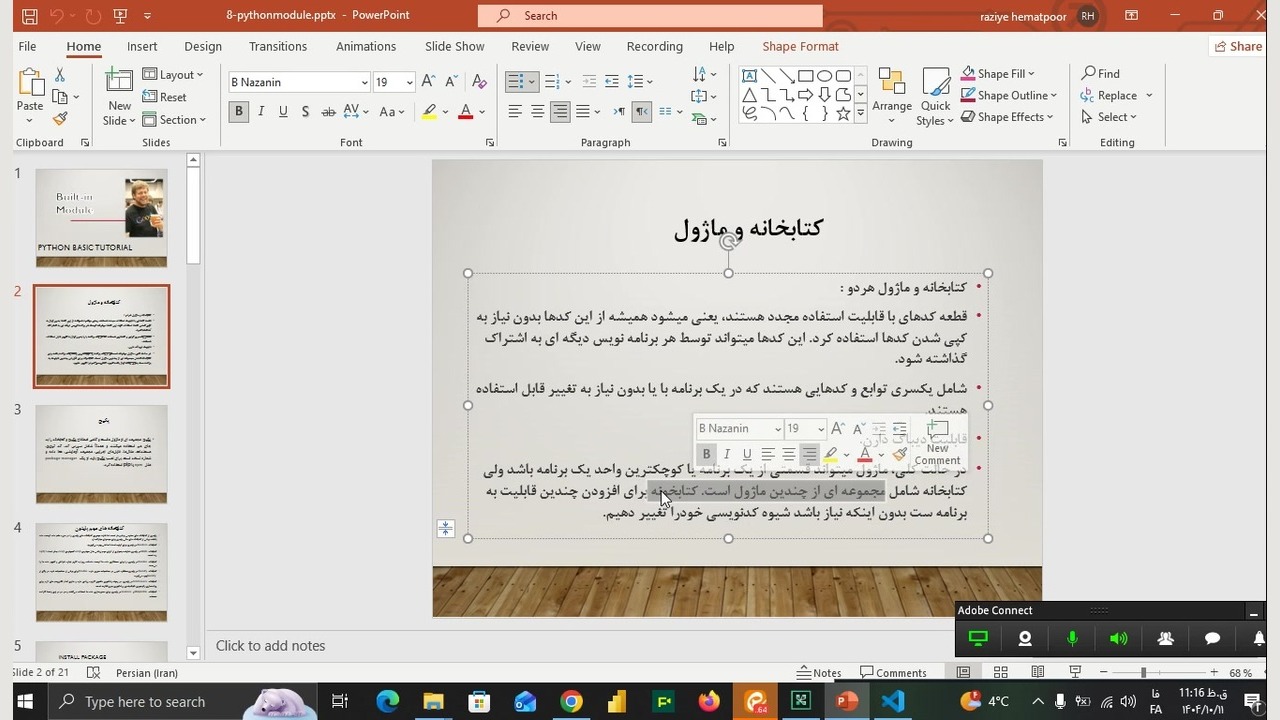Viewport: 1280px width, 720px height.
Task: Open the Animations tab
Action: pyautogui.click(x=365, y=46)
